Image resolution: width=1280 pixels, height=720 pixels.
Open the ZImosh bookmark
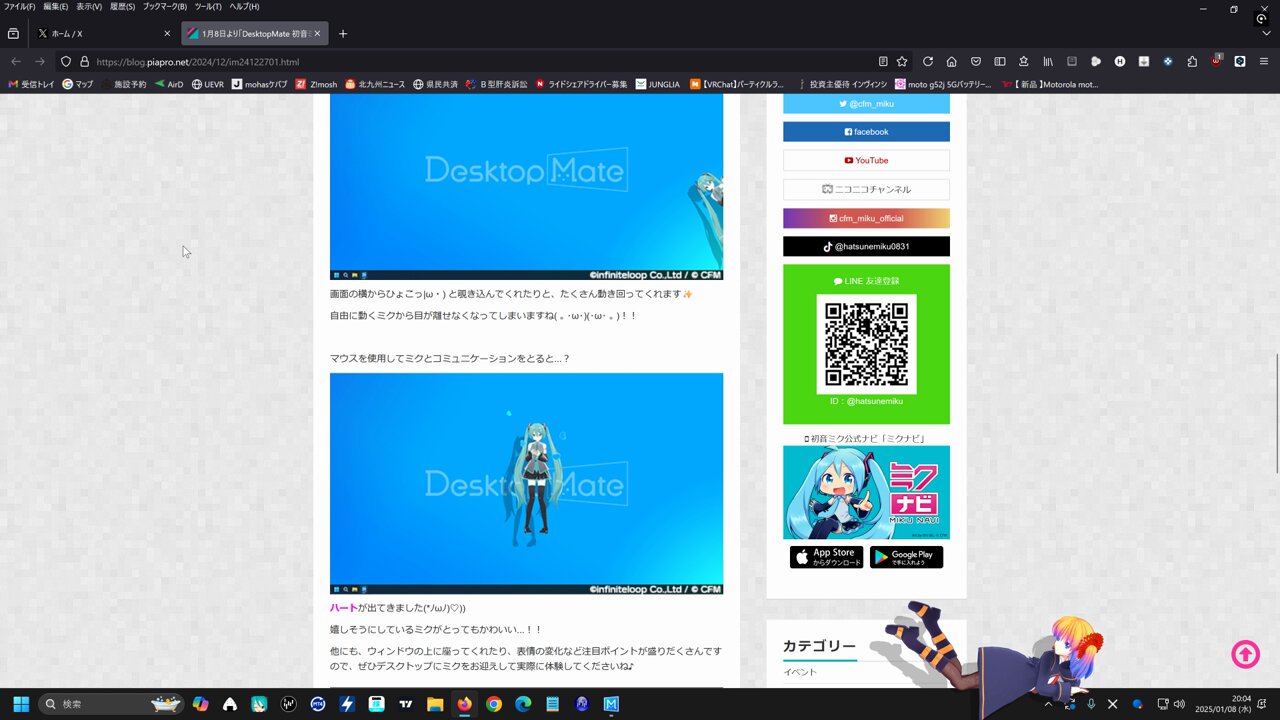click(317, 84)
